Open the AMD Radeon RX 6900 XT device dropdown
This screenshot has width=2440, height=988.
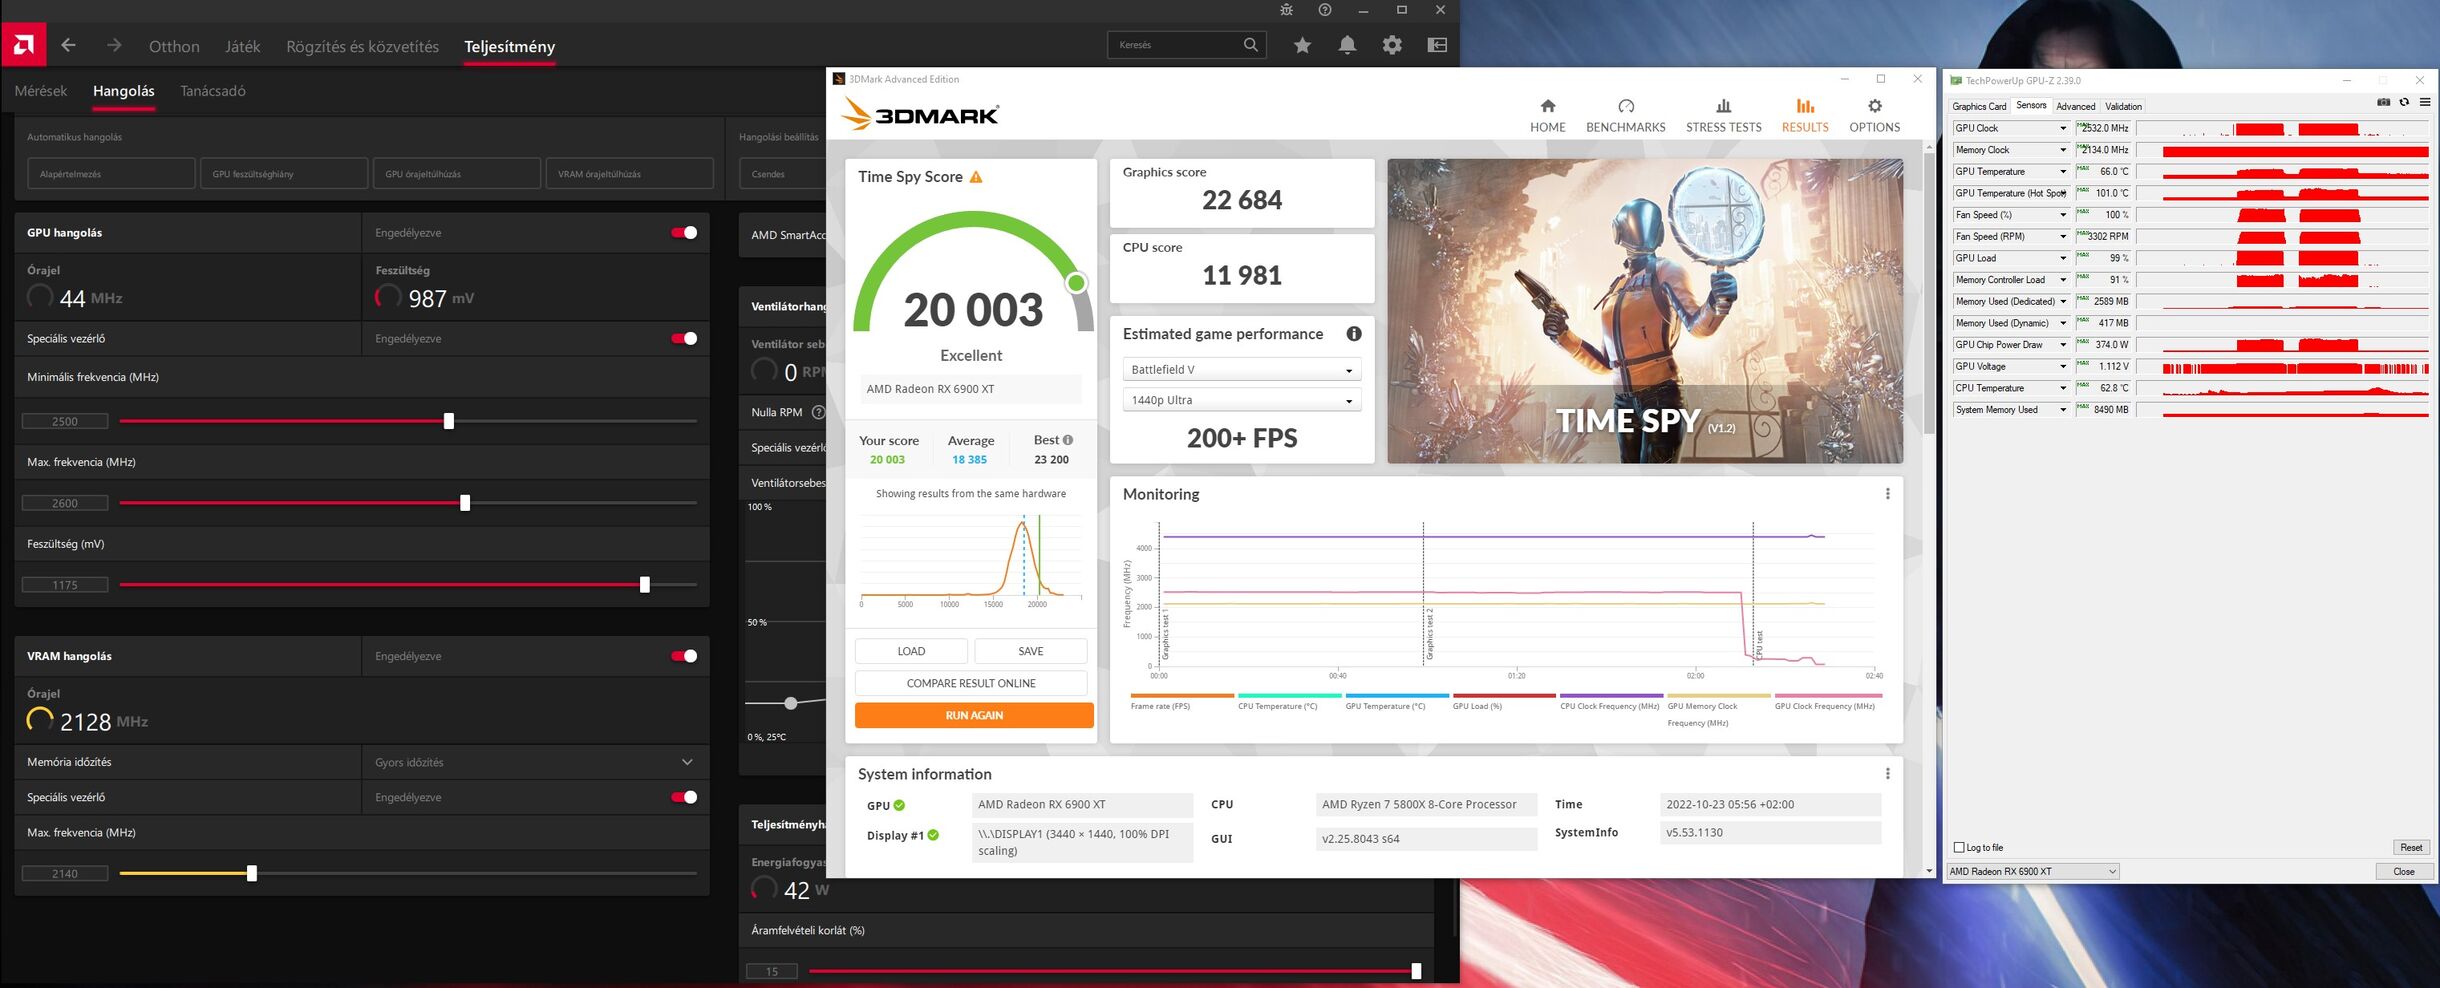pos(2032,872)
